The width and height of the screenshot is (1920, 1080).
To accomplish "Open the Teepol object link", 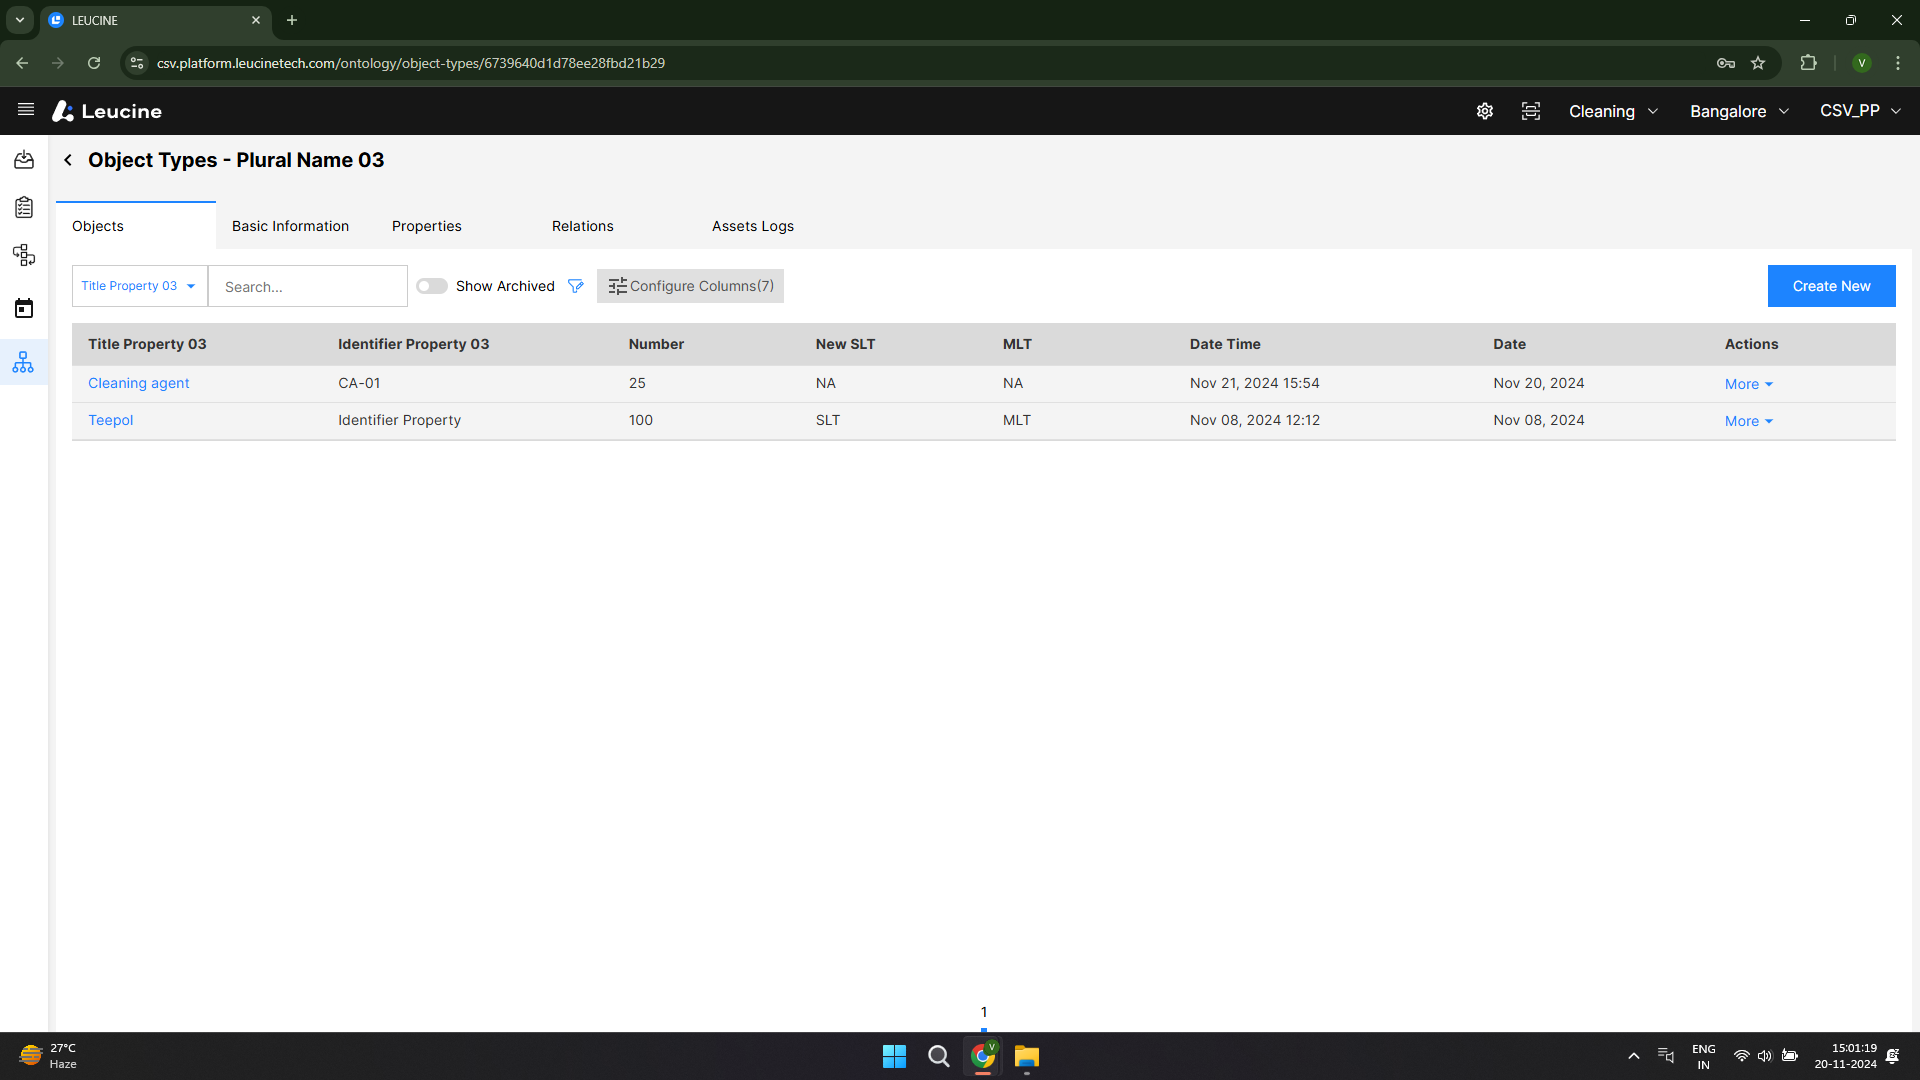I will click(110, 420).
